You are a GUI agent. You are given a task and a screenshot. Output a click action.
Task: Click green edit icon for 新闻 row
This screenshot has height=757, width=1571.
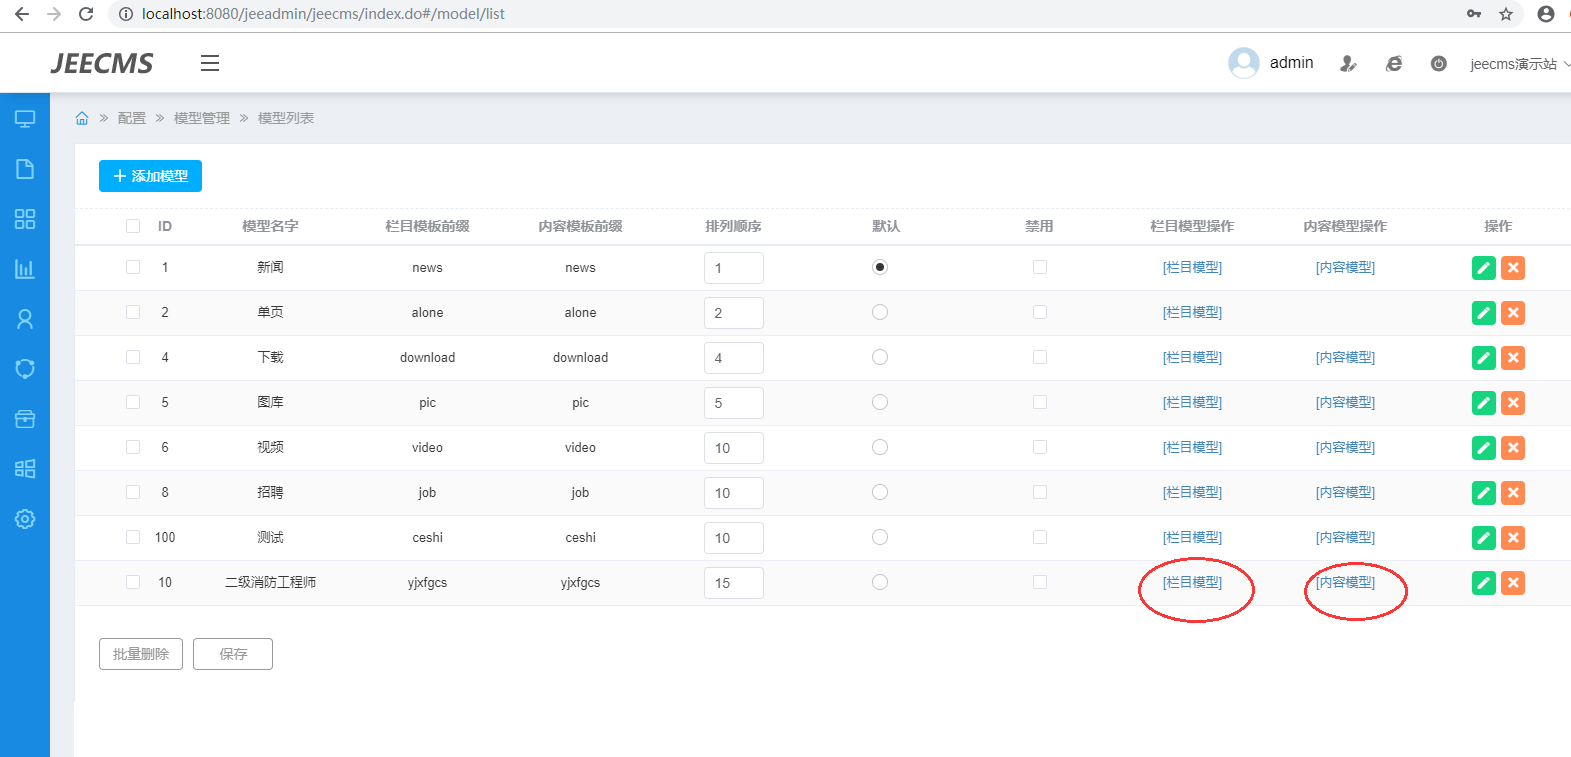pos(1483,268)
